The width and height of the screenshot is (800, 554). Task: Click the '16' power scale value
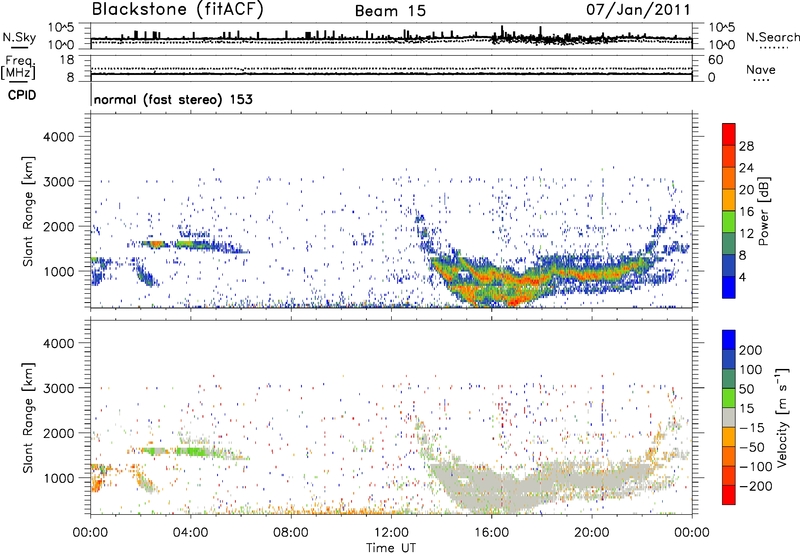coord(746,212)
